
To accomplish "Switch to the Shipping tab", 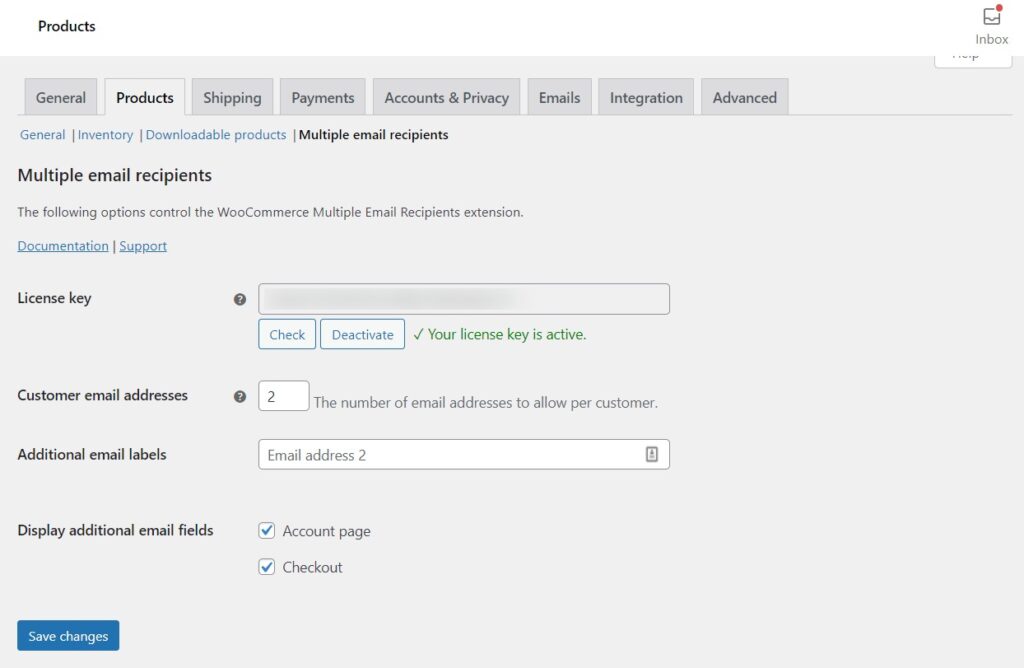I will click(232, 97).
